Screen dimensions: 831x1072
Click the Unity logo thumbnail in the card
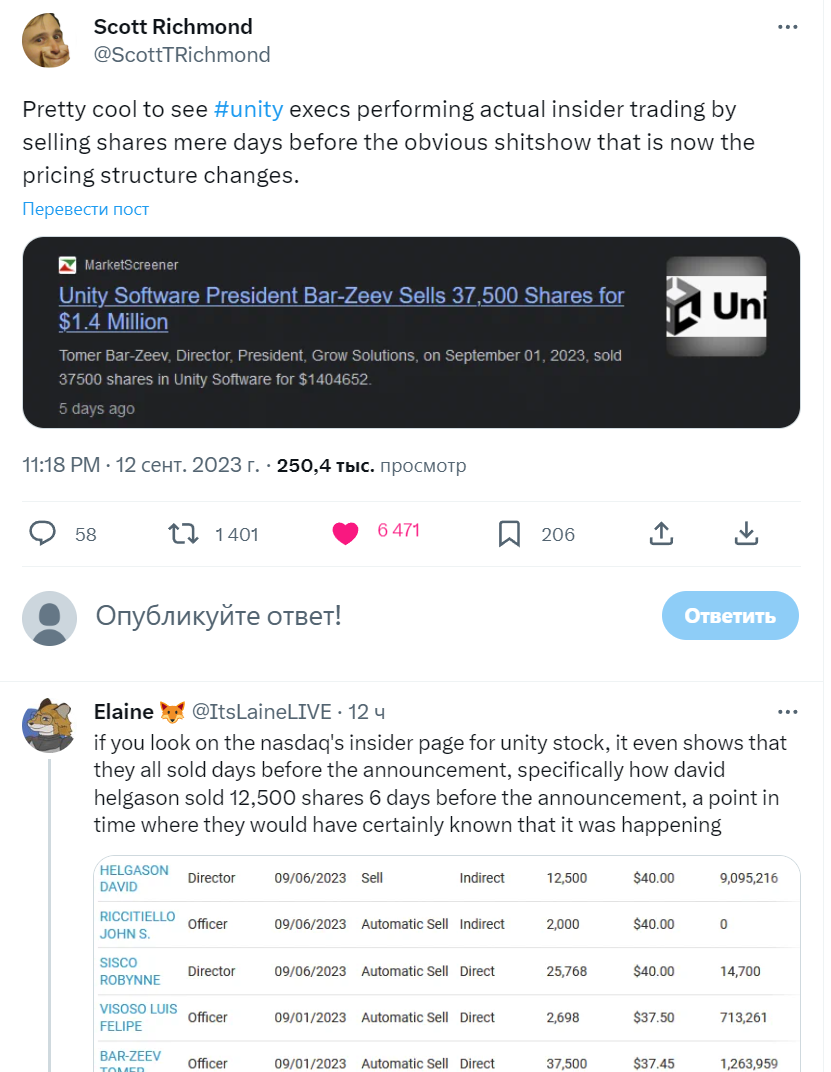pyautogui.click(x=716, y=306)
